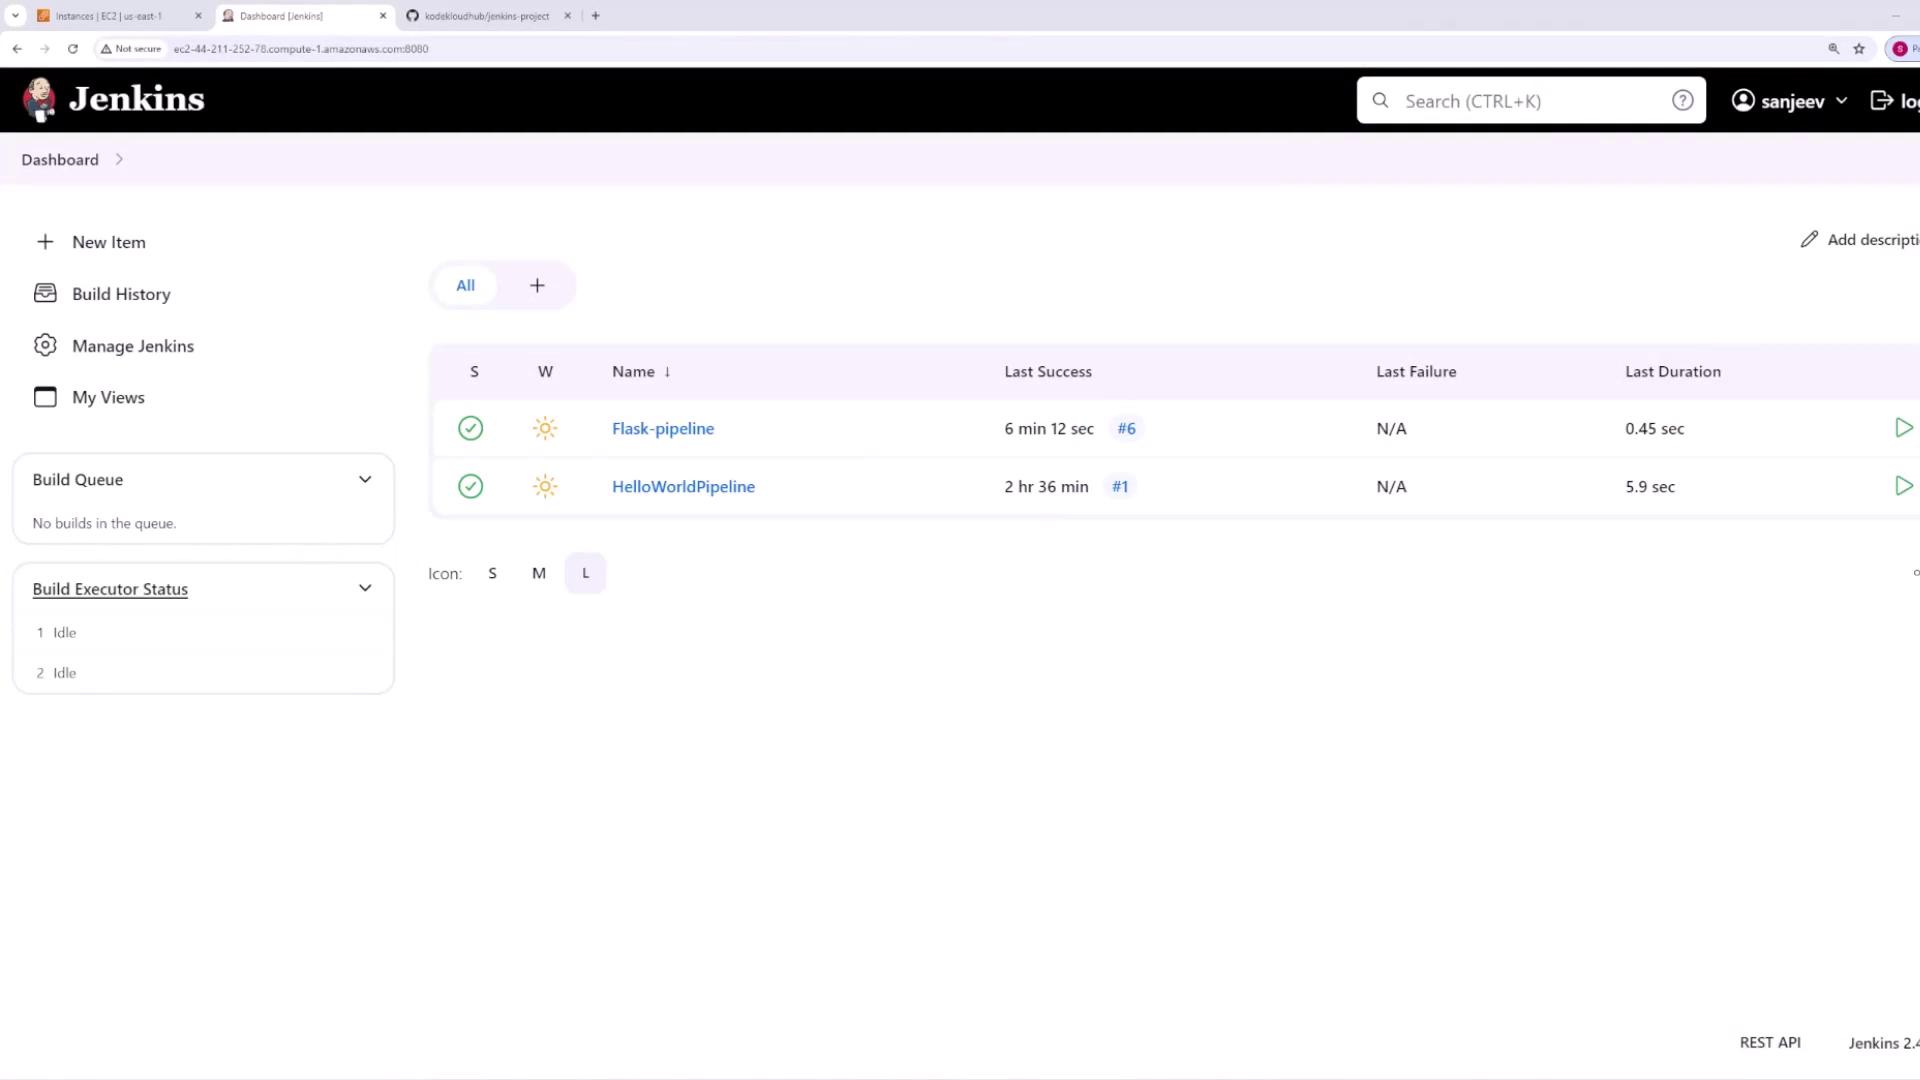Click the Jenkins logo icon

40,99
